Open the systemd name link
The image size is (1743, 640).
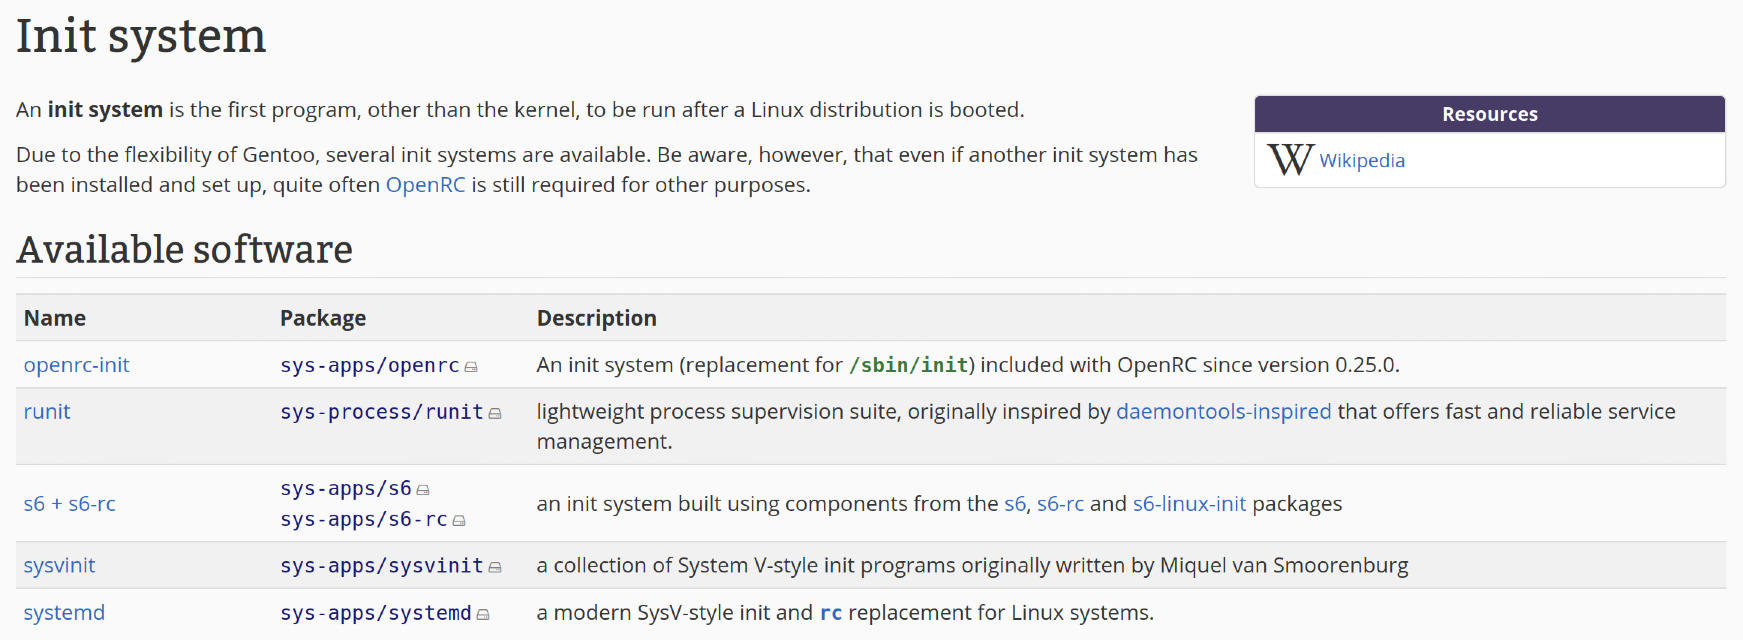coord(64,612)
